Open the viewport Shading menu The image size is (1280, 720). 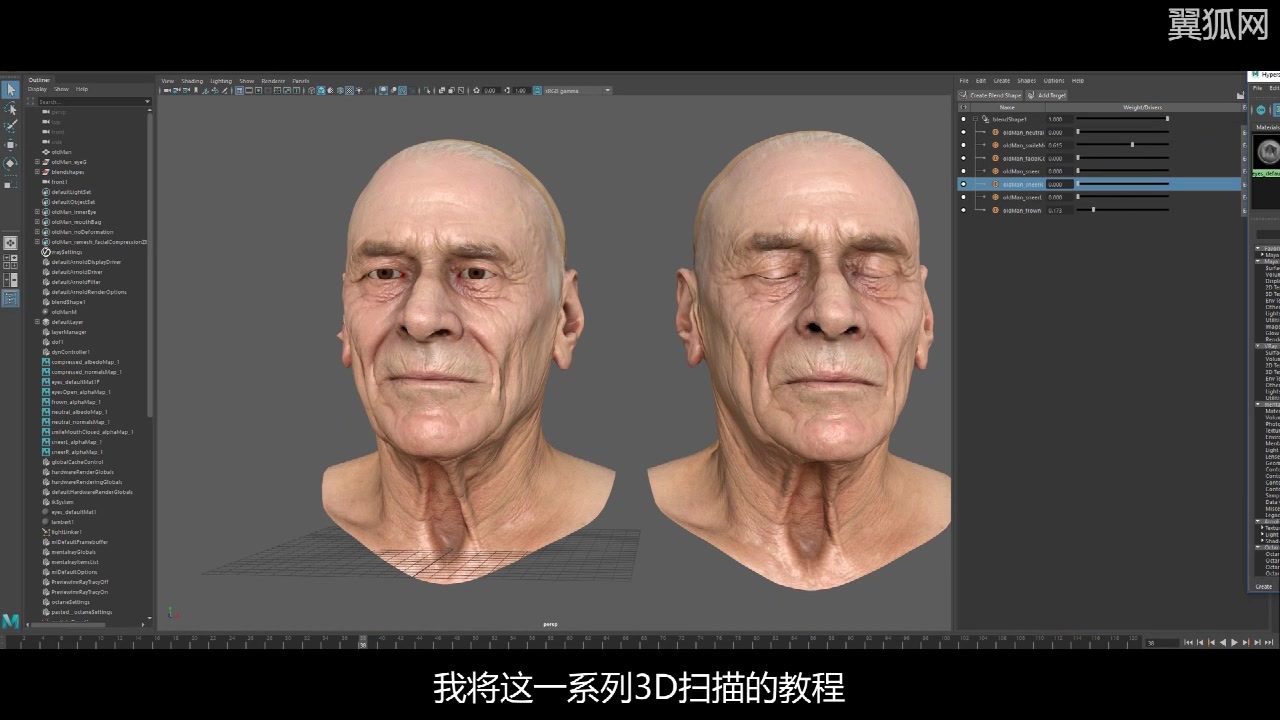[192, 81]
